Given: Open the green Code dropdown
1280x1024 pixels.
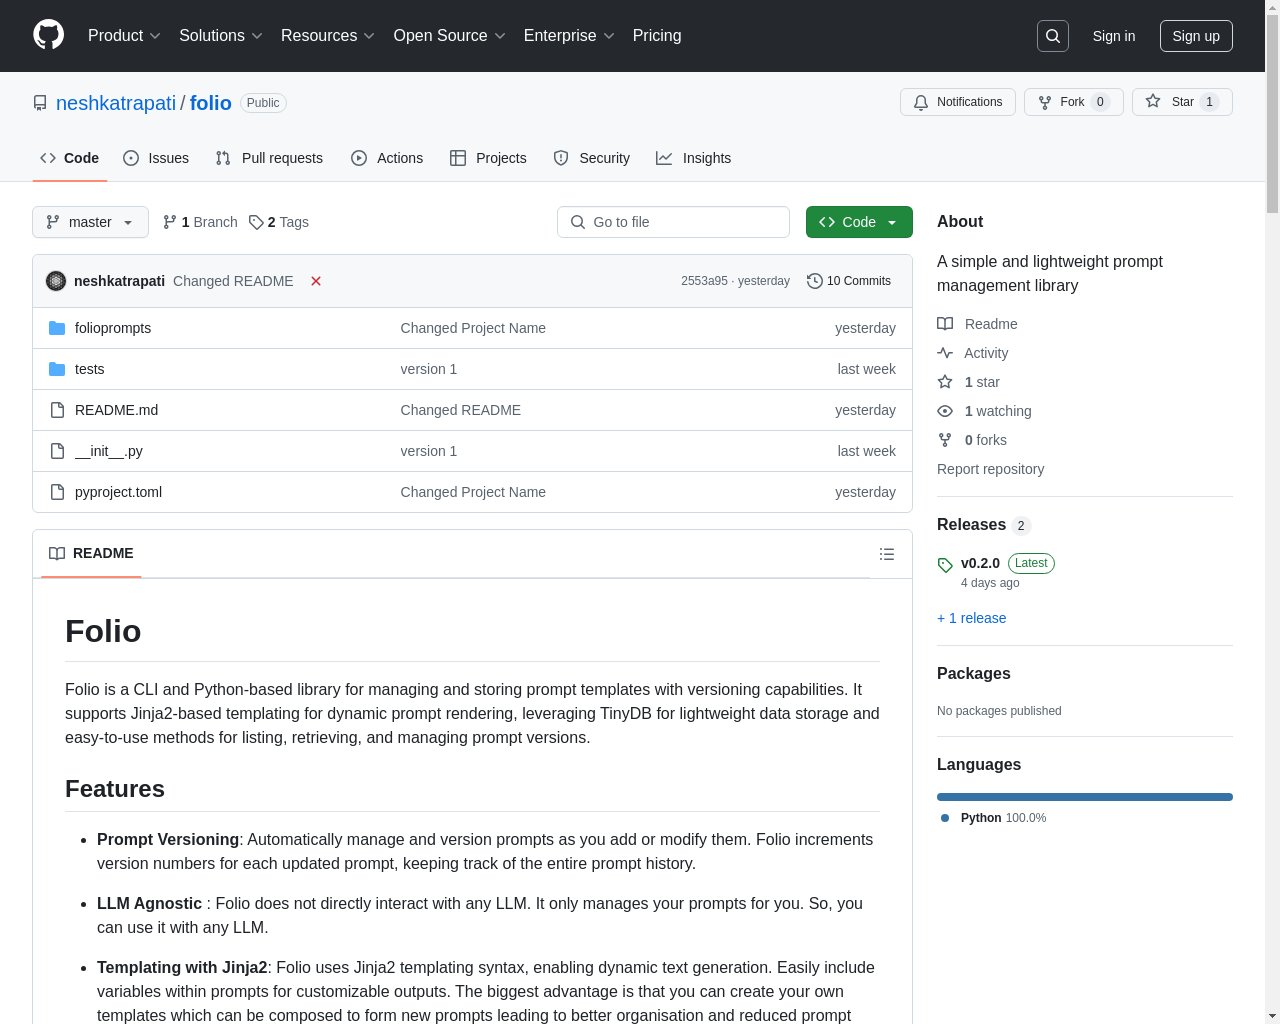Looking at the screenshot, I should (x=859, y=222).
